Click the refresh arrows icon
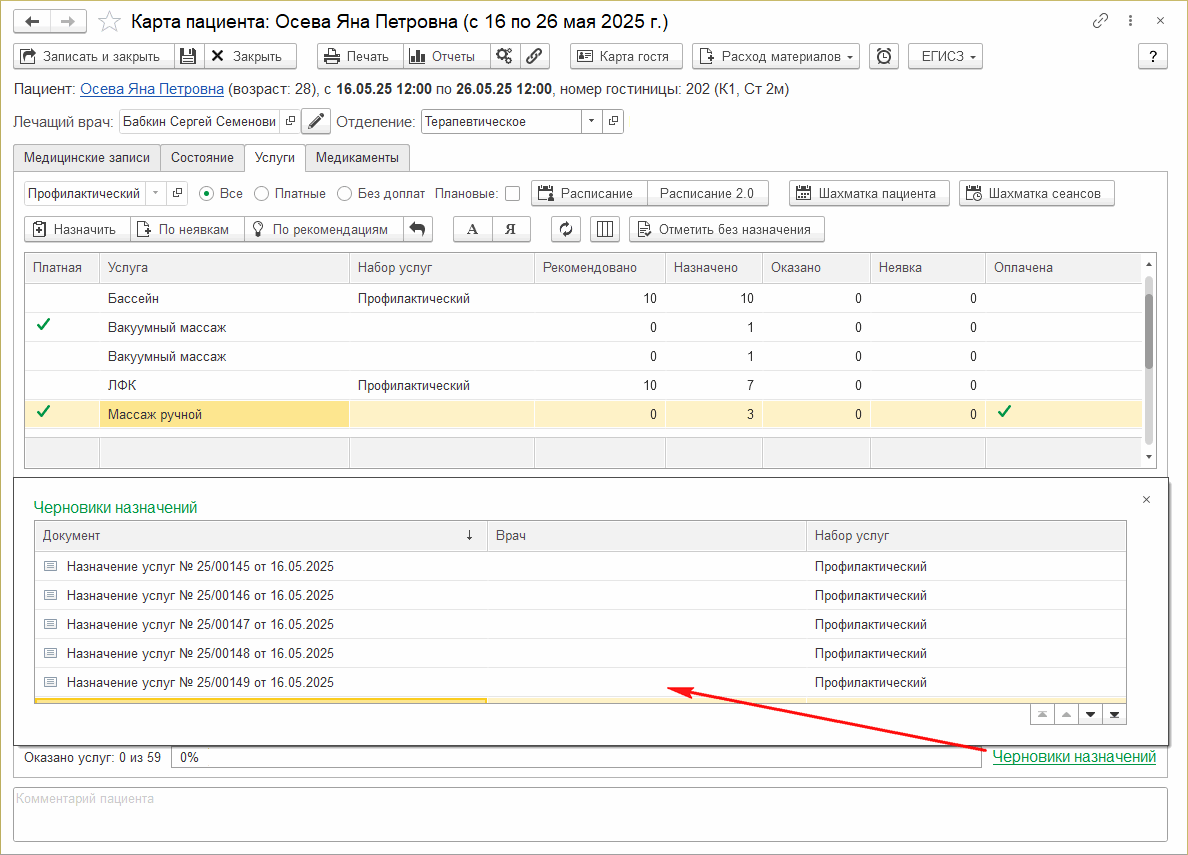 pos(566,229)
